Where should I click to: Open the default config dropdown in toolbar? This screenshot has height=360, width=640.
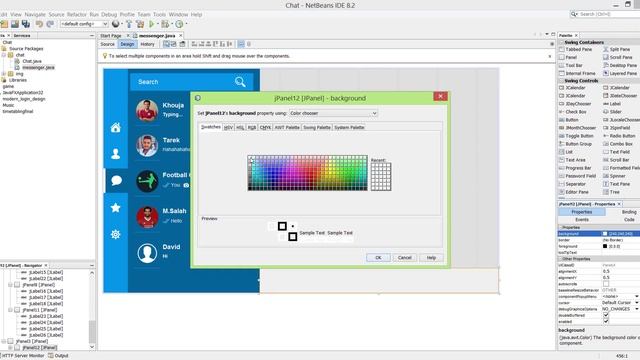84,24
